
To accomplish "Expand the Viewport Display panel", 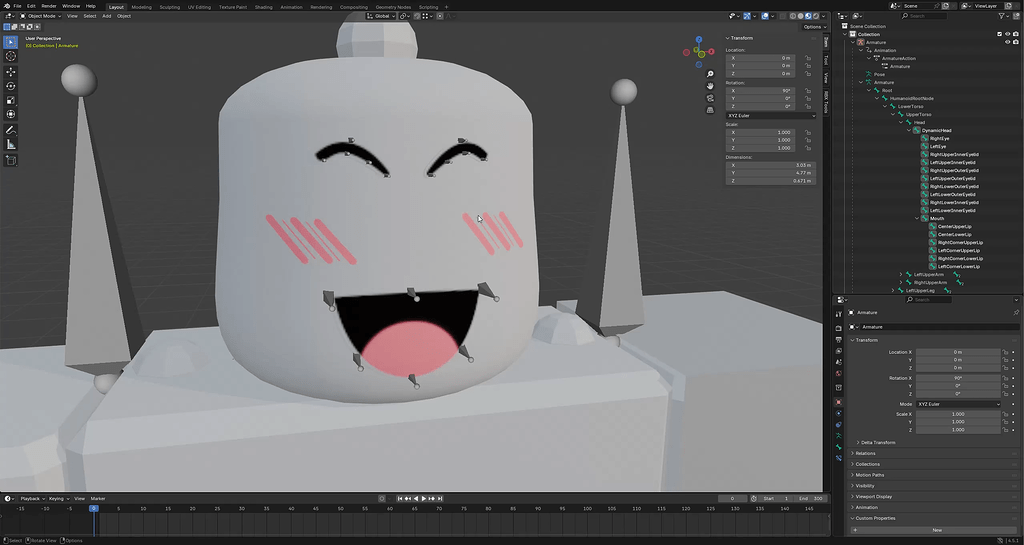I will [x=872, y=497].
